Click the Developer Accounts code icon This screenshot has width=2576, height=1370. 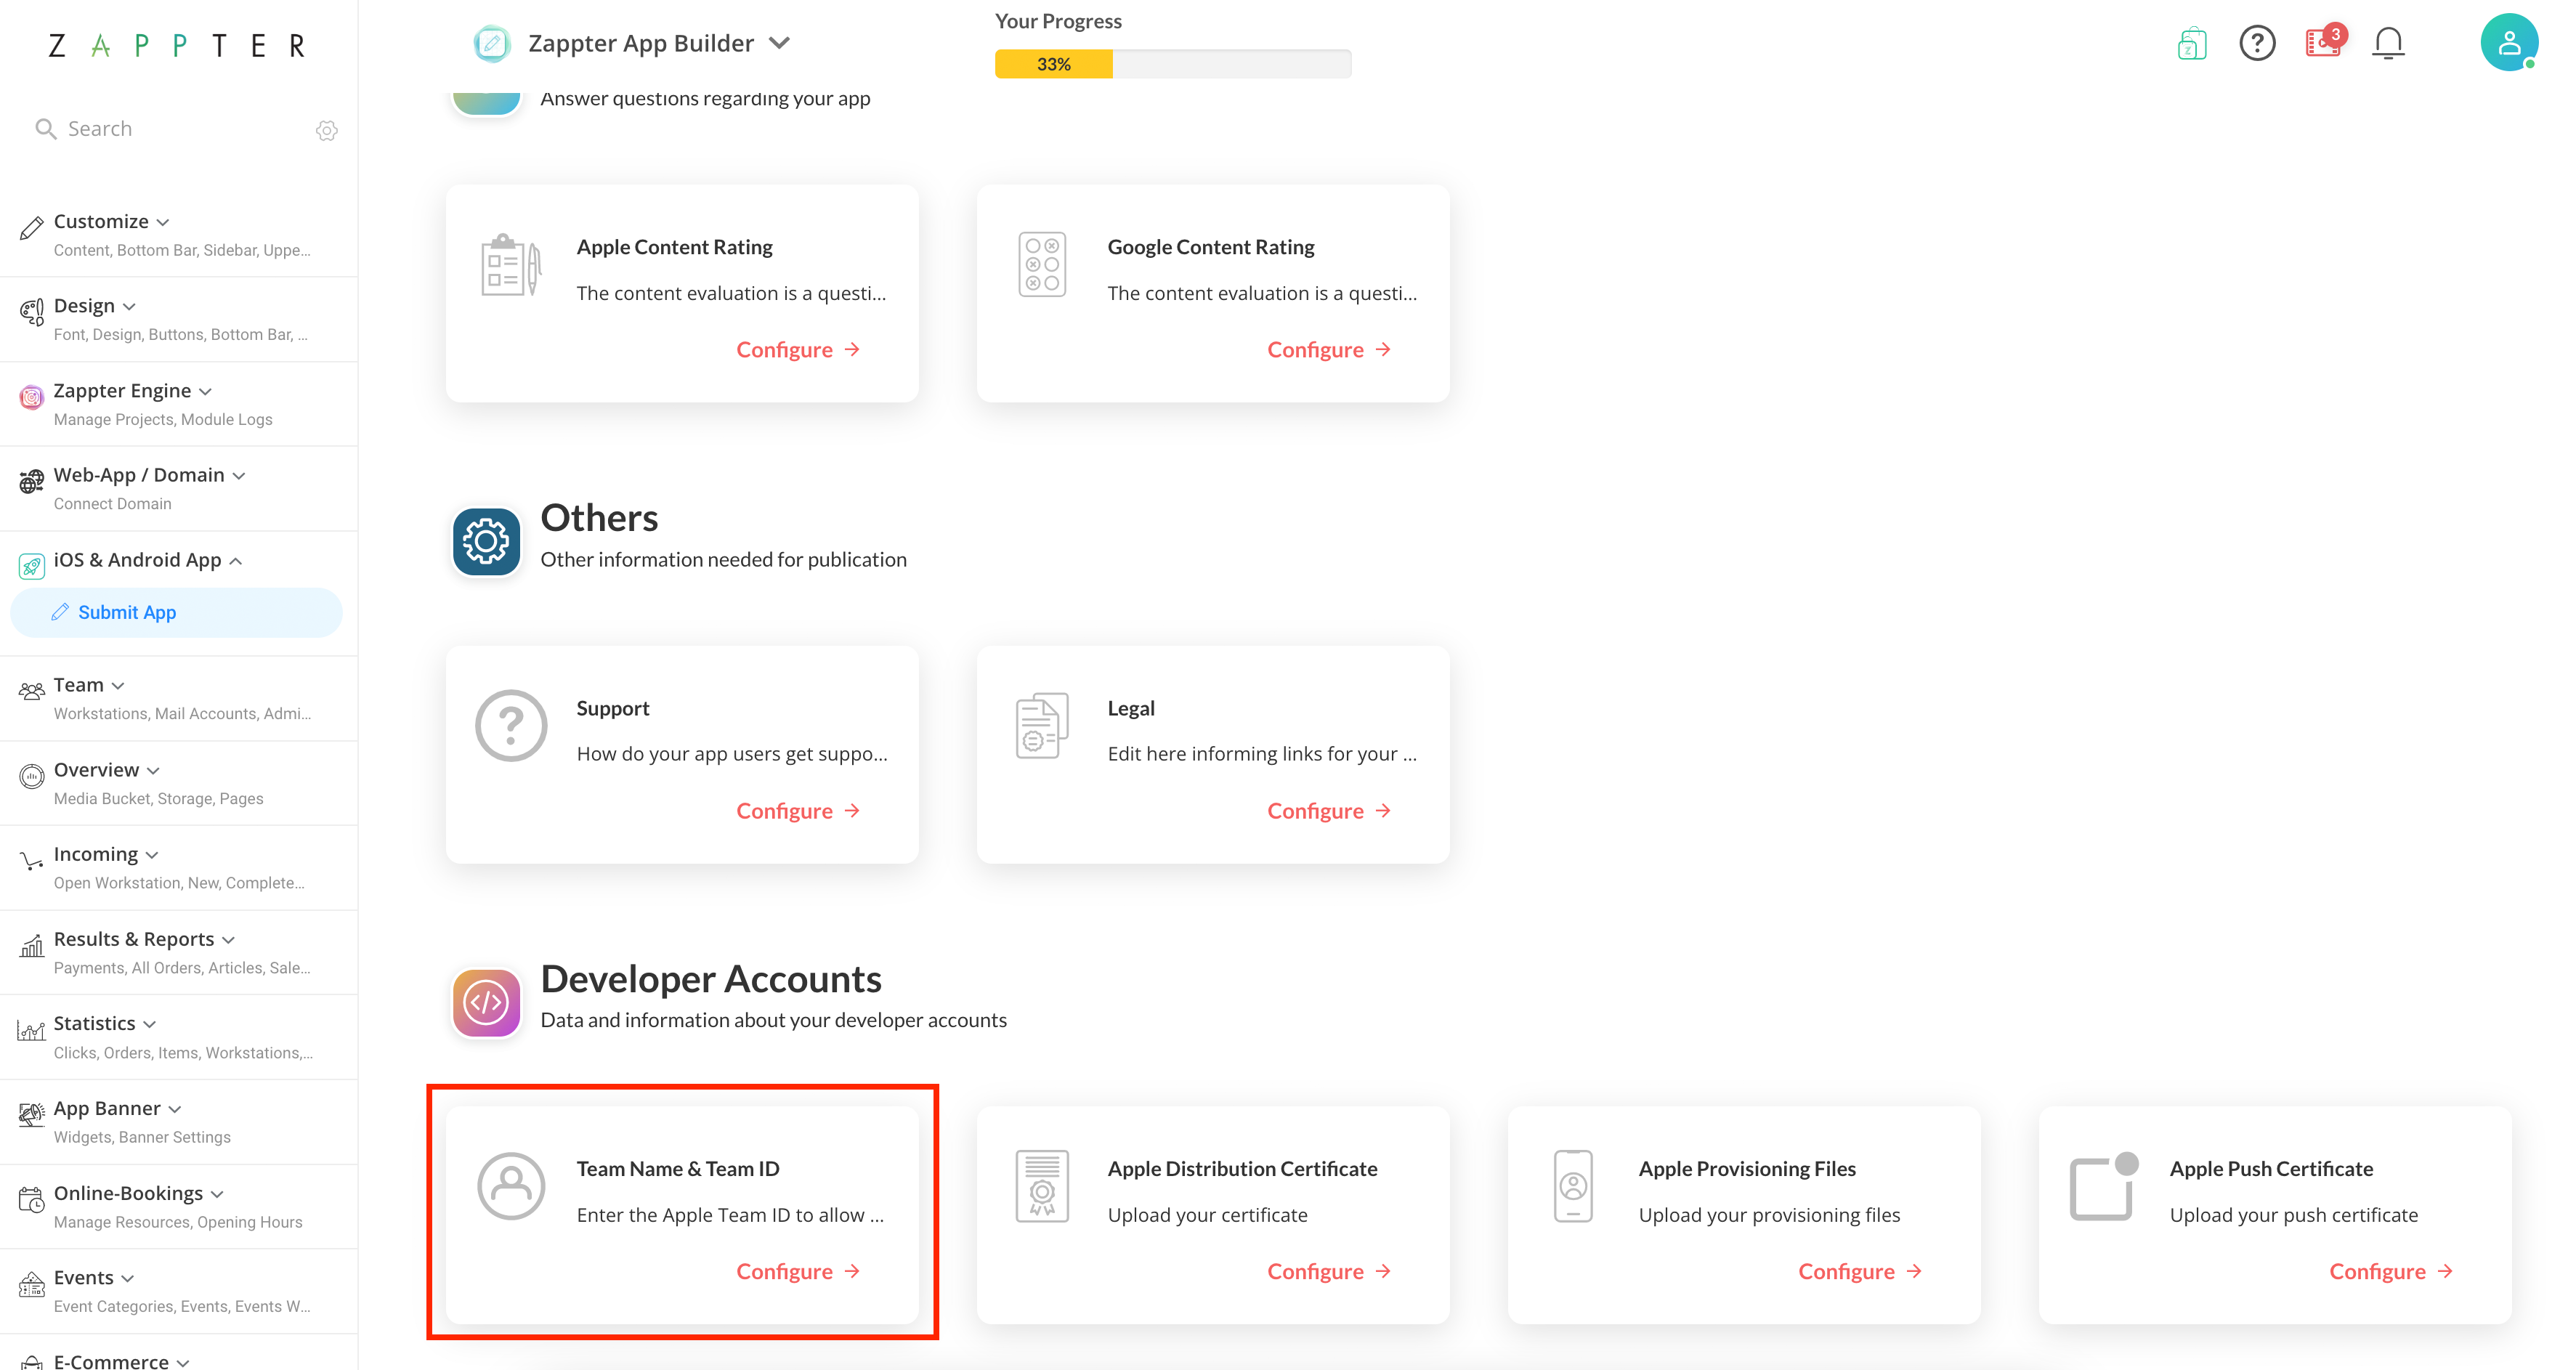pos(486,1002)
